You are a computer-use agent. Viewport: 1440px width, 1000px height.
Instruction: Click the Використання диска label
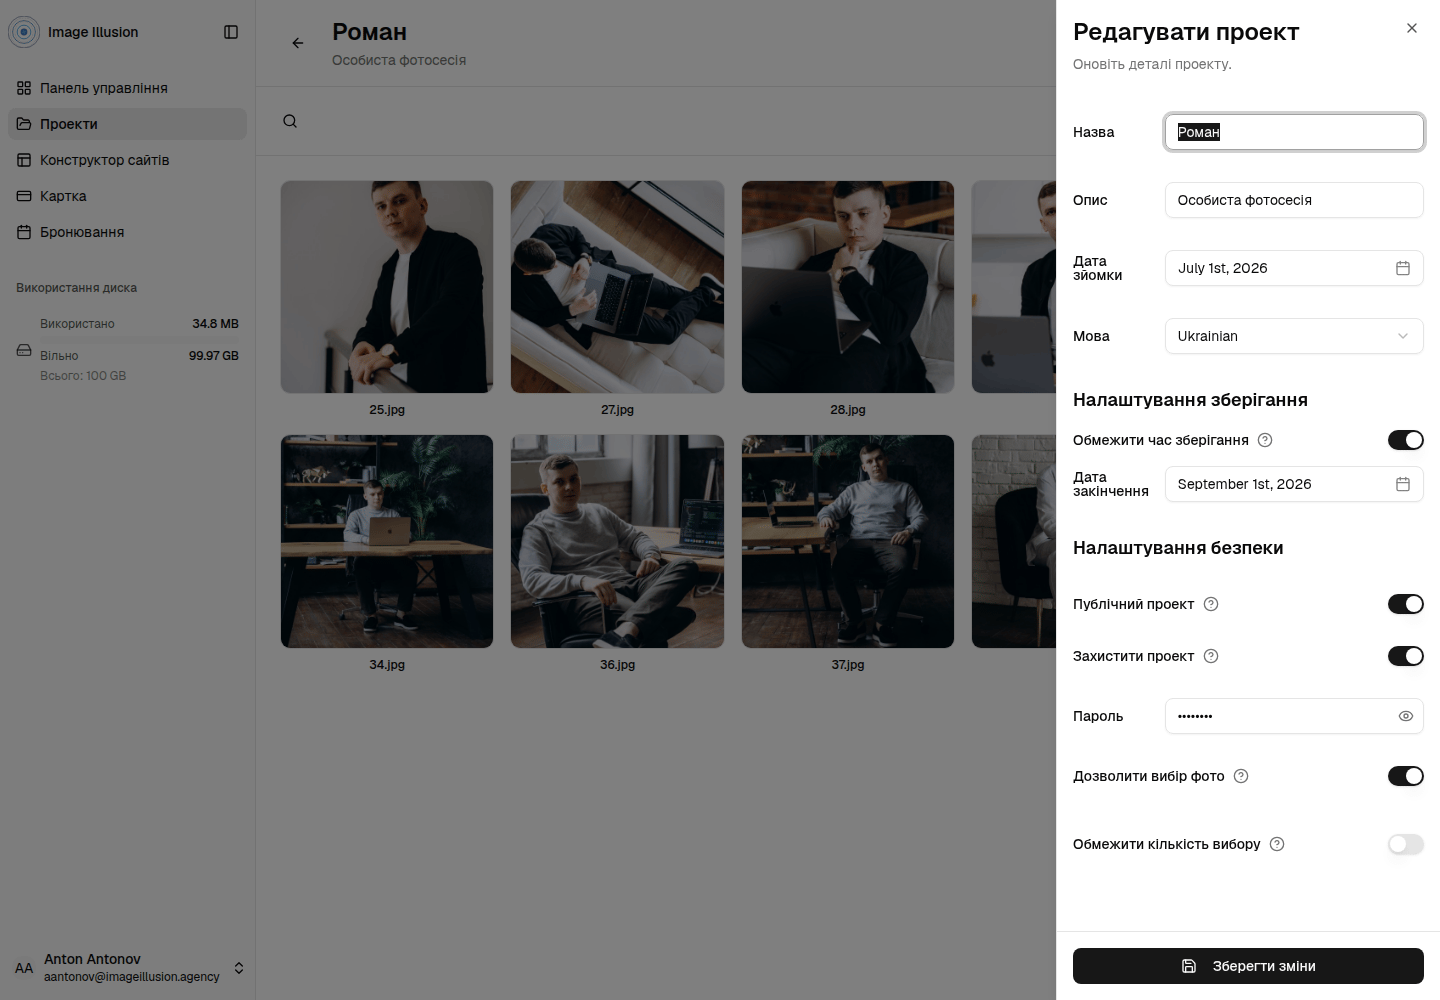point(77,288)
